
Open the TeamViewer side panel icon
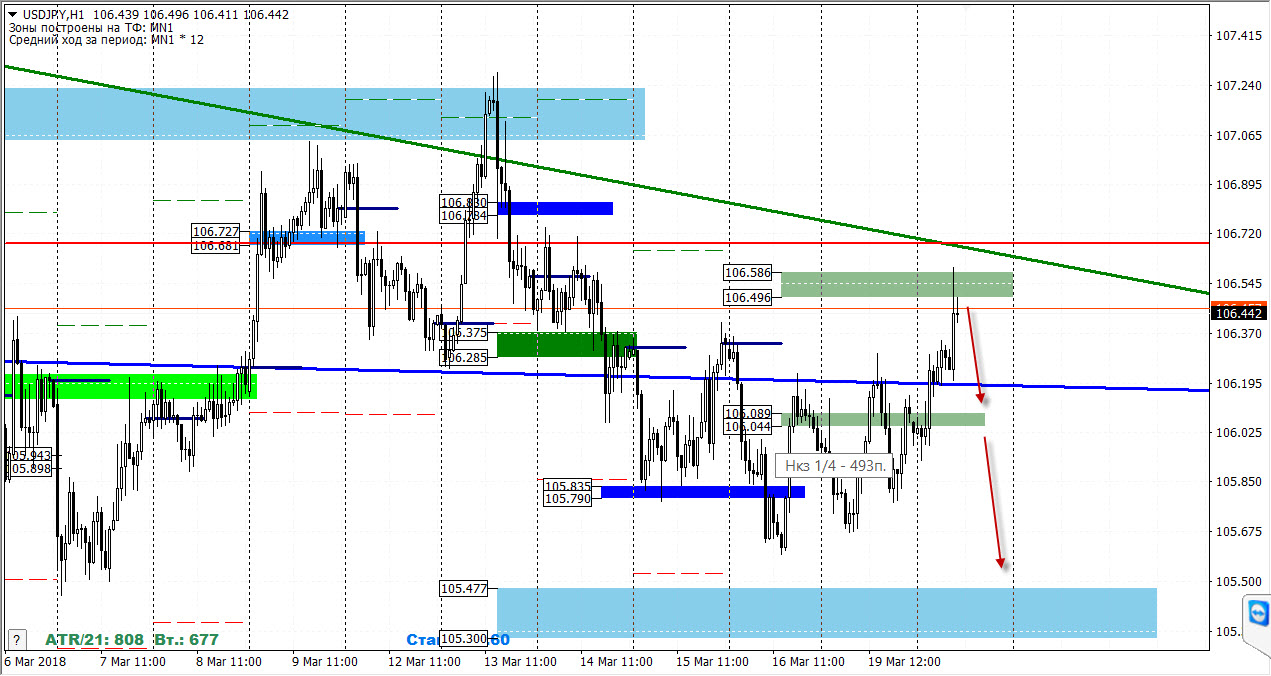pos(1258,611)
